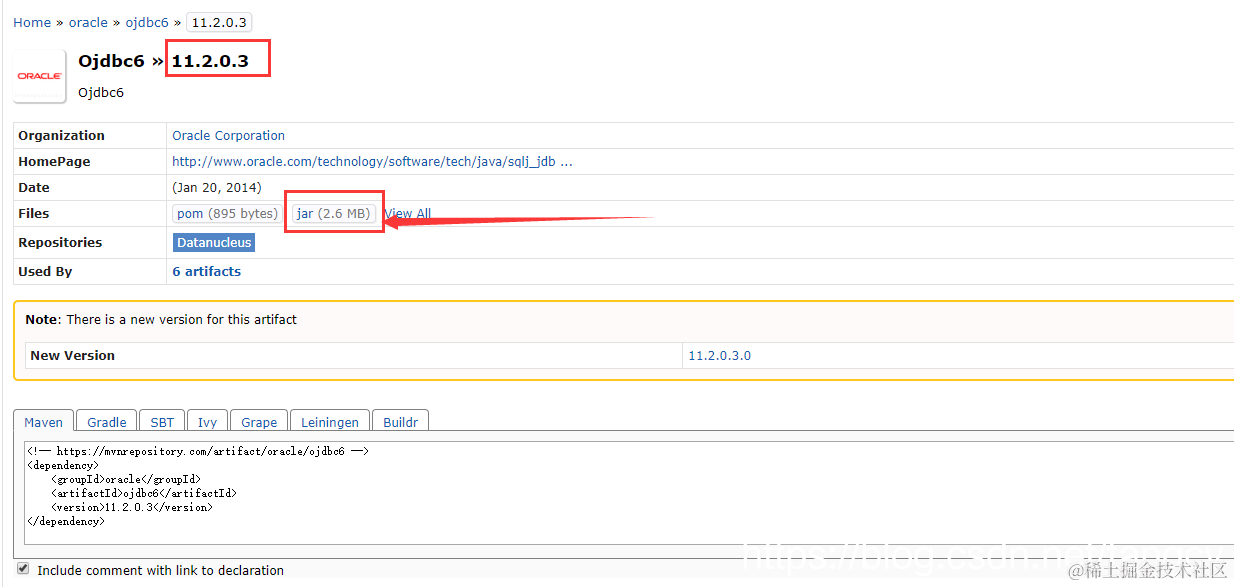Open new version 11.2.0.3.0 link
The width and height of the screenshot is (1234, 587).
[x=719, y=355]
